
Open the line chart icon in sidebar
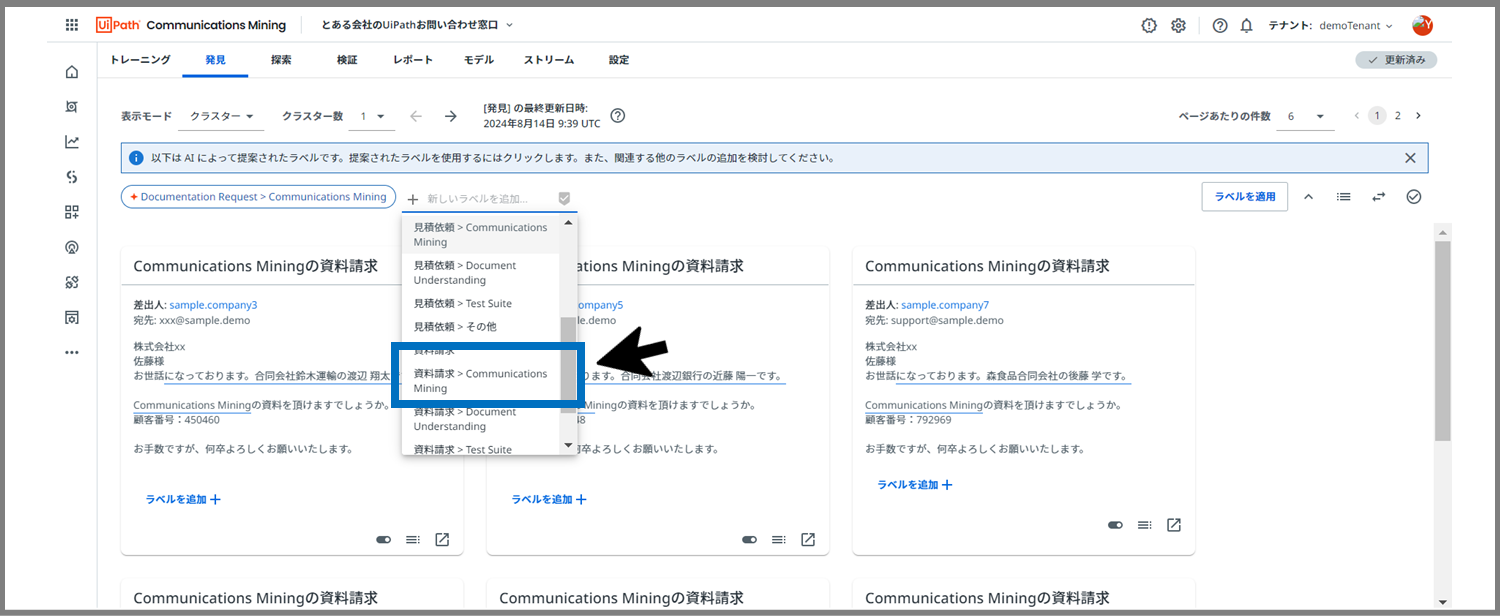click(72, 142)
